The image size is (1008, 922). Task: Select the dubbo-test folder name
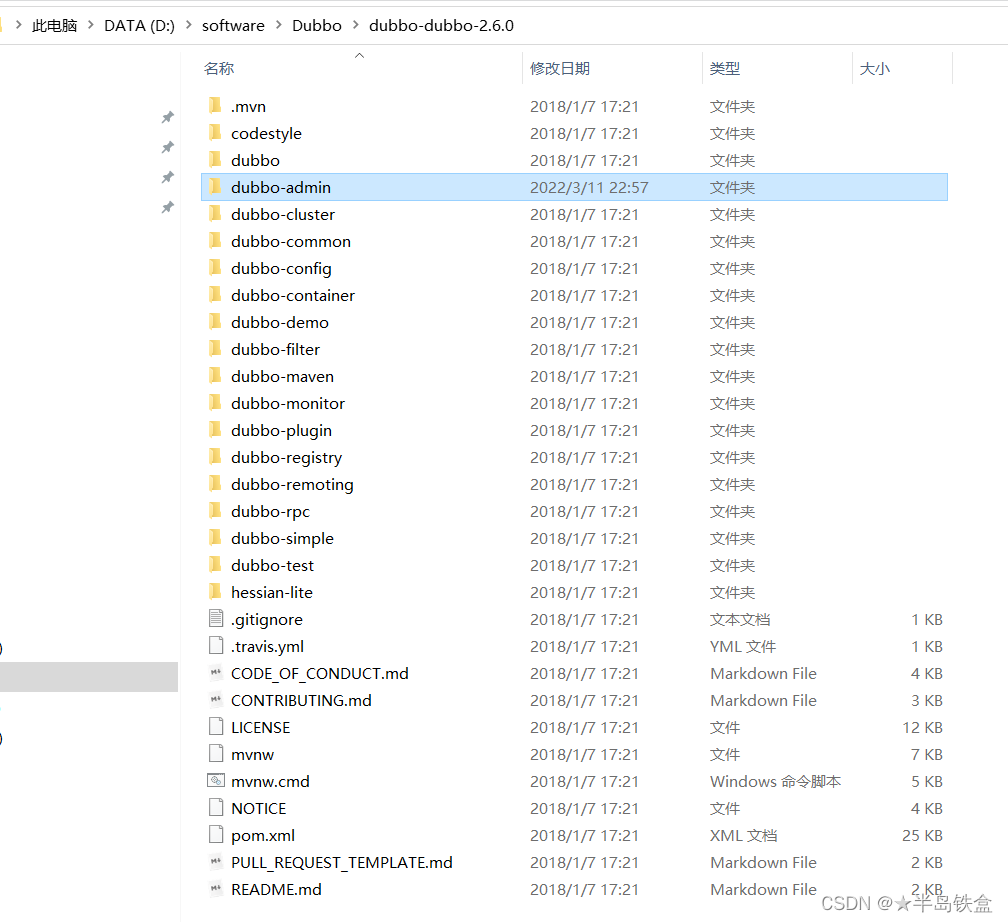tap(273, 565)
